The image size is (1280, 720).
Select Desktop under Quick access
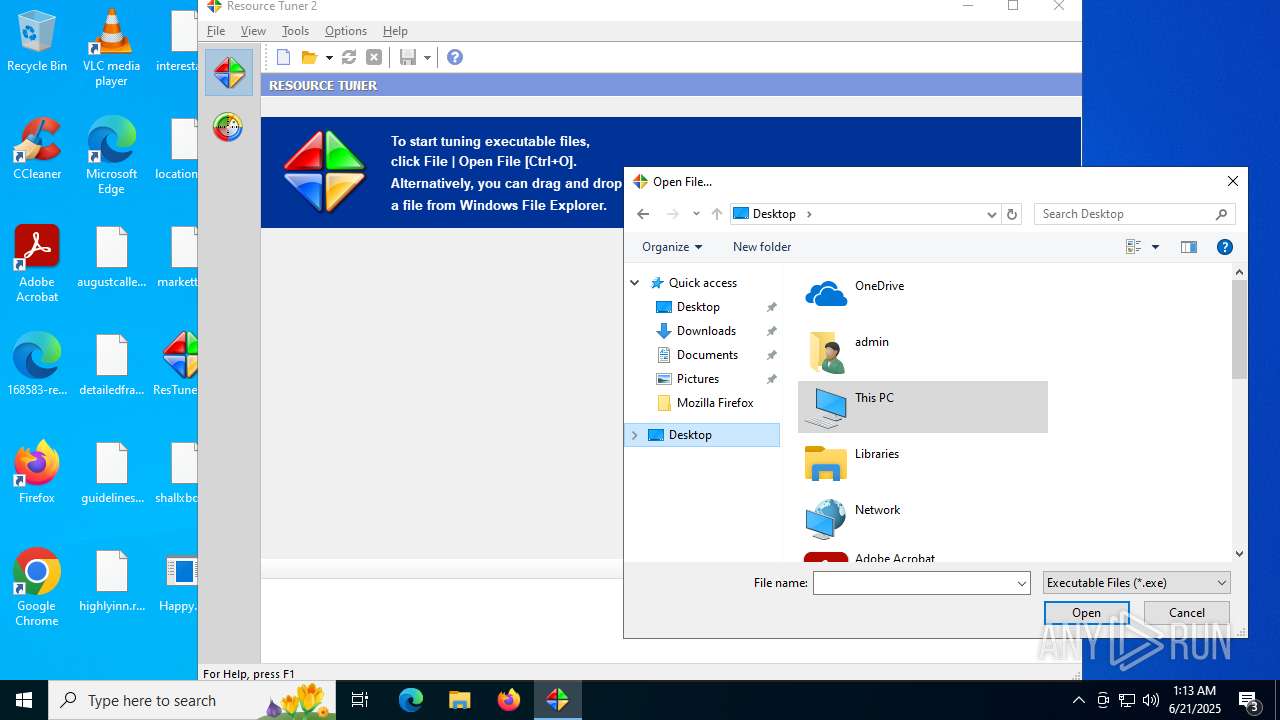[698, 307]
